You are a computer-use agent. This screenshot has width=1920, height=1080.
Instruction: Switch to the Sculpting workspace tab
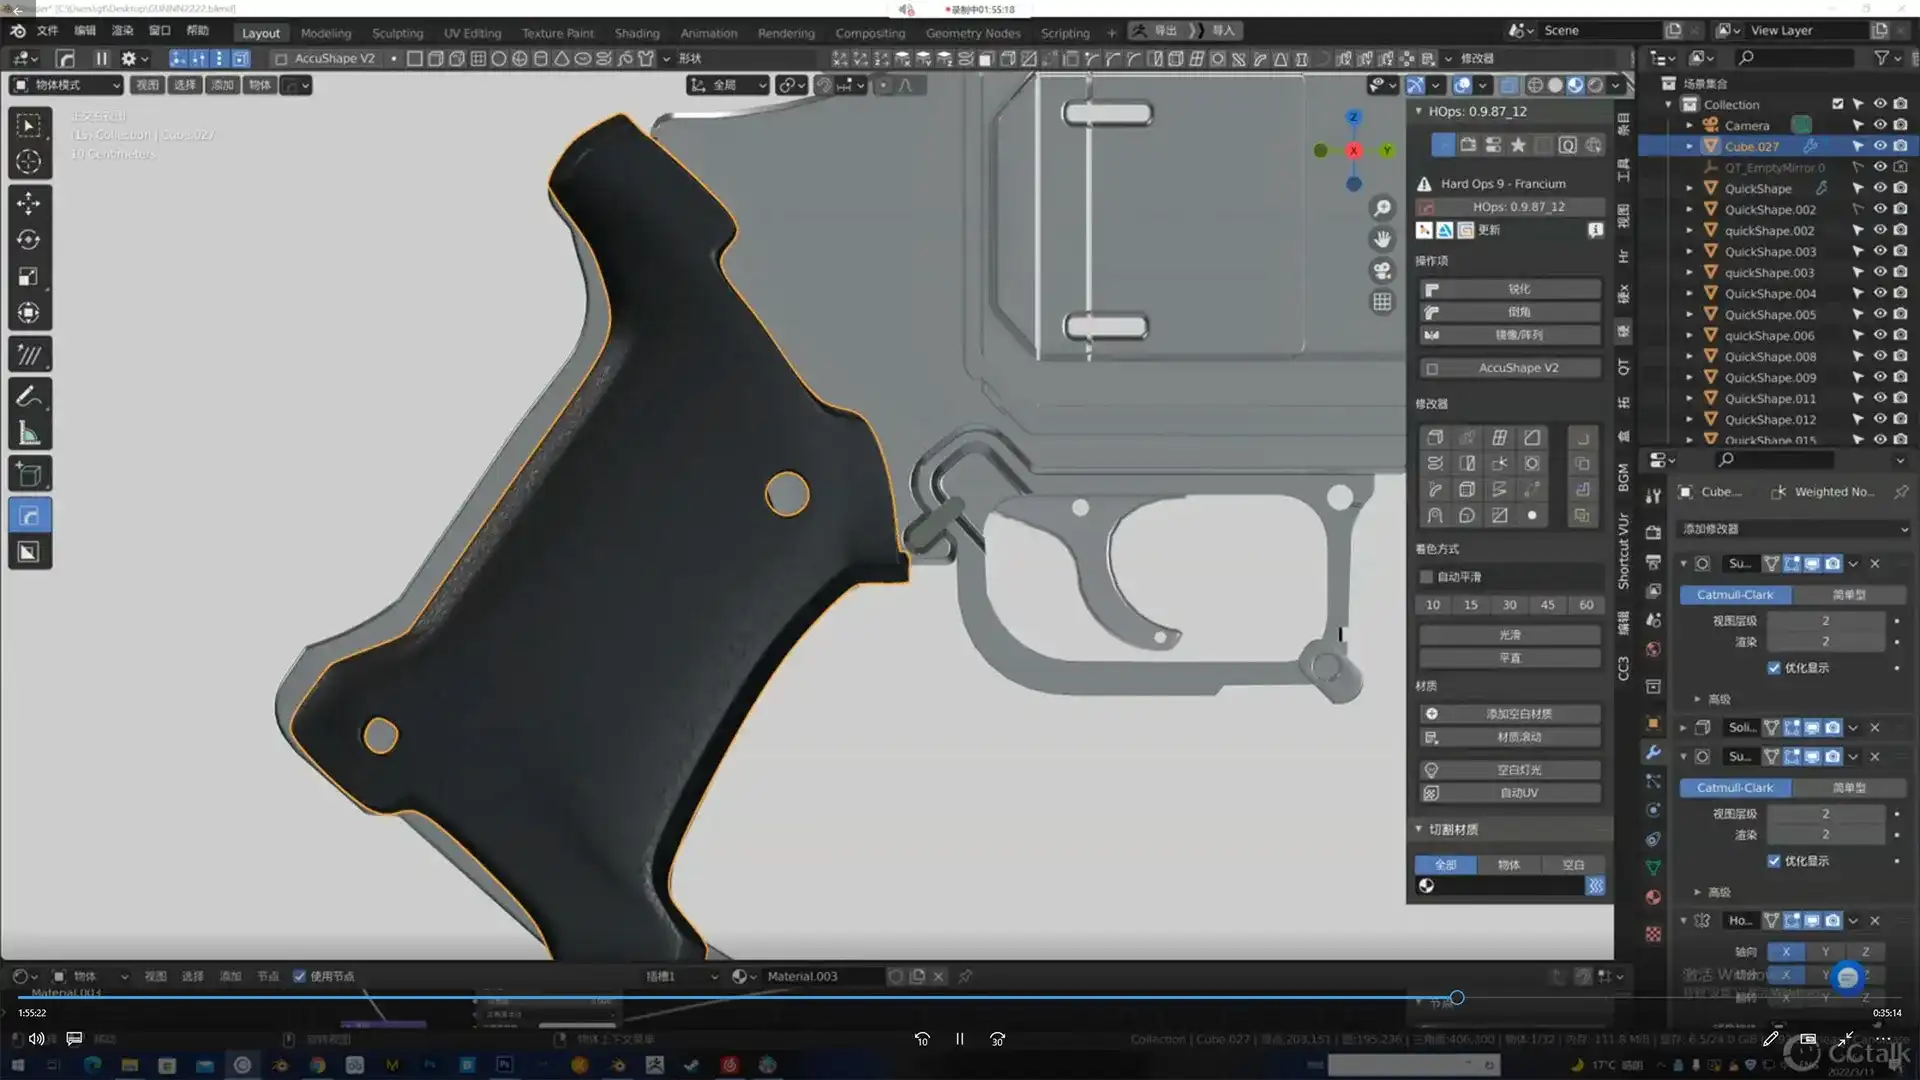coord(397,33)
